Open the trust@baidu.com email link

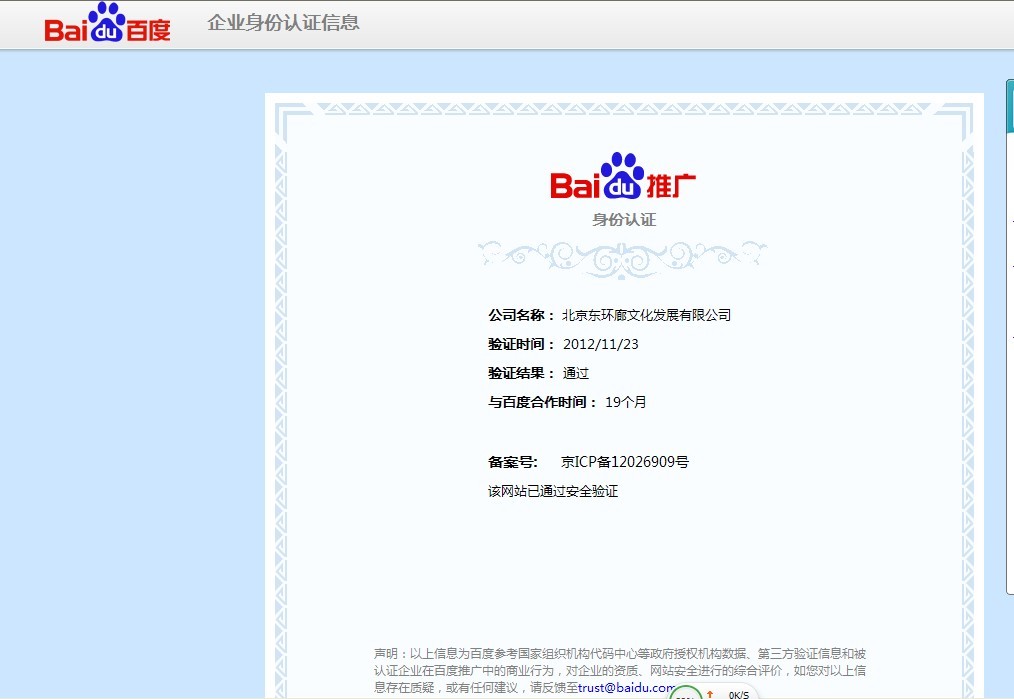627,687
